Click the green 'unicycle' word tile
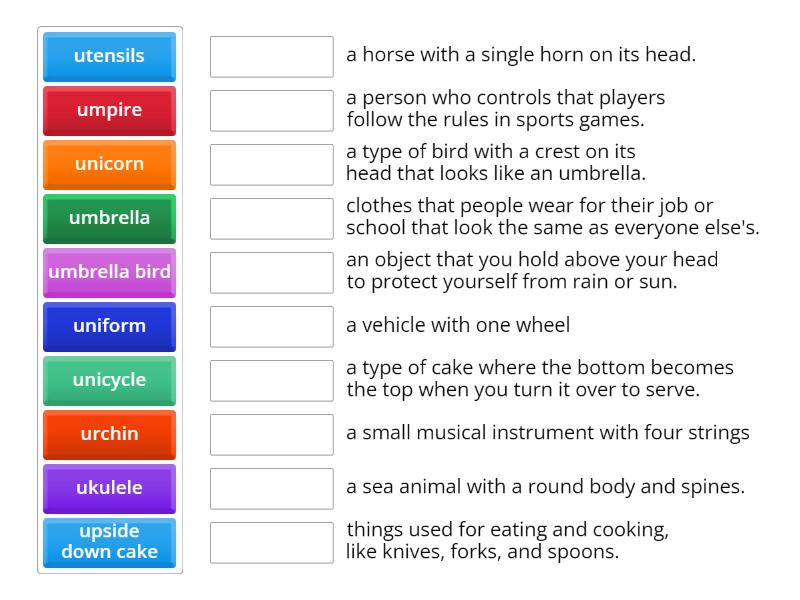800x600 pixels. coord(109,380)
